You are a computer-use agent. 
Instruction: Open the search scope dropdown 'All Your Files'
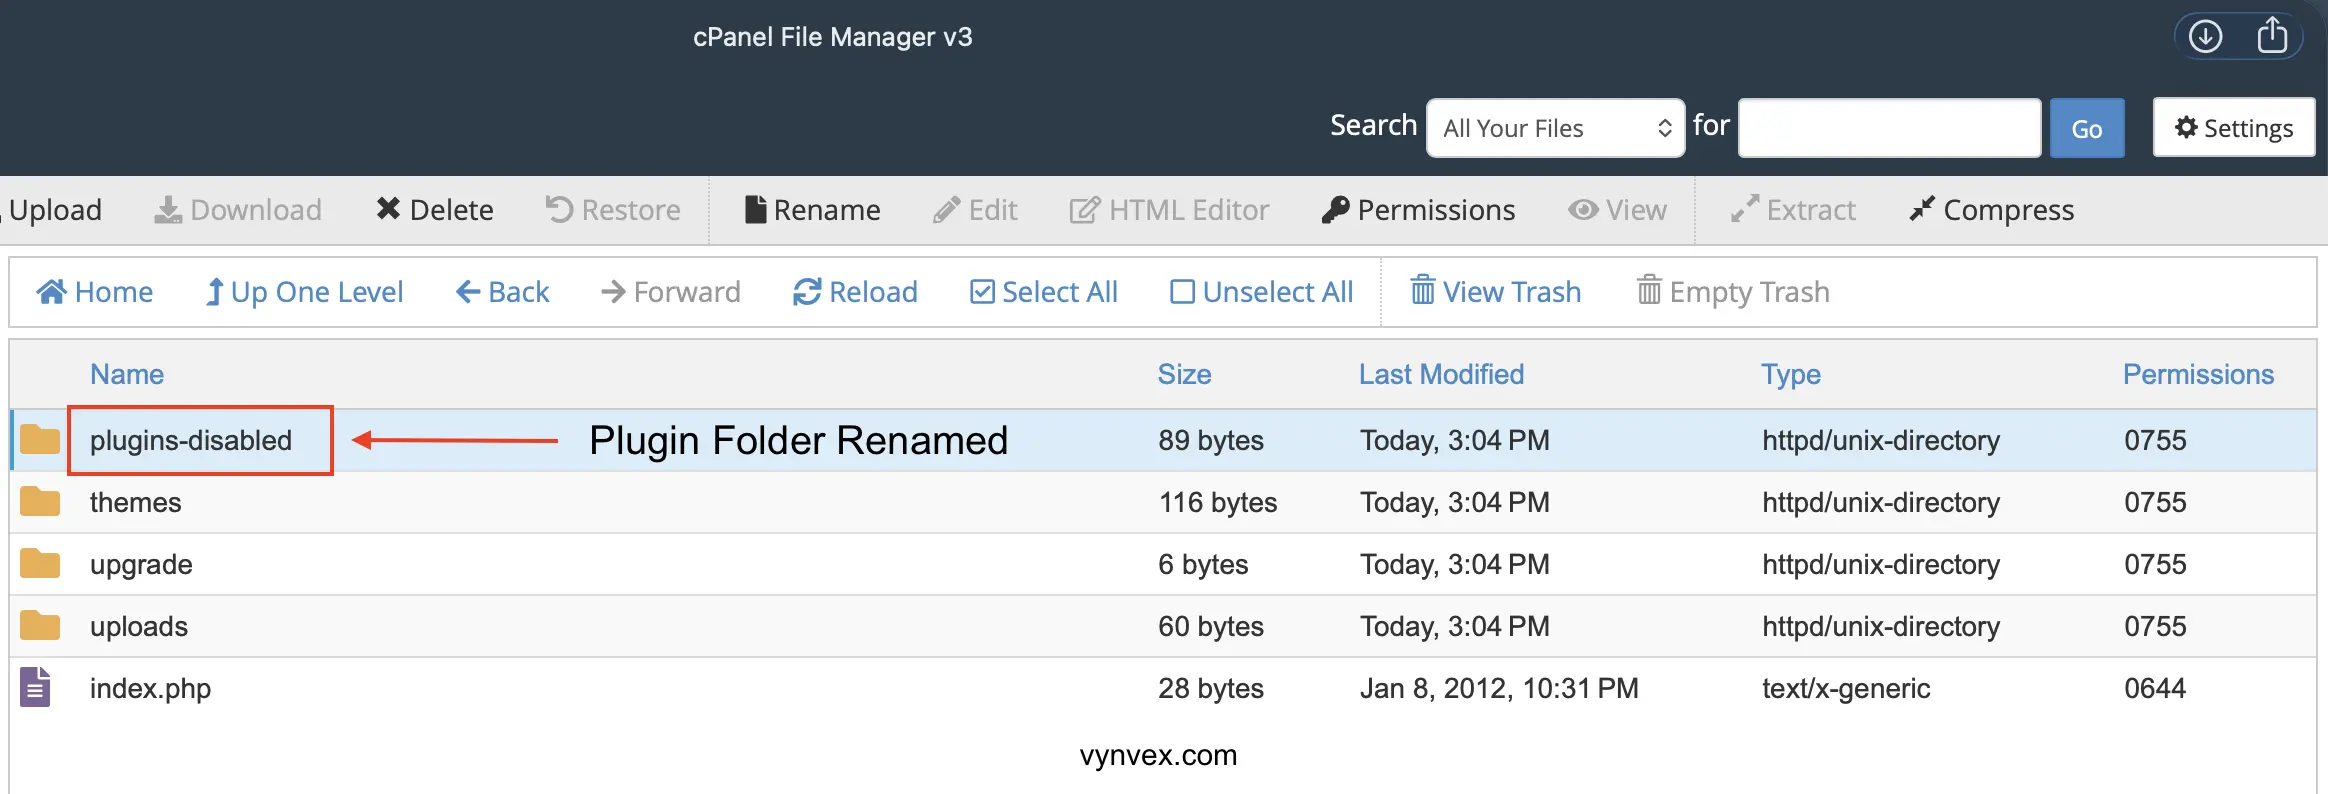pos(1556,128)
